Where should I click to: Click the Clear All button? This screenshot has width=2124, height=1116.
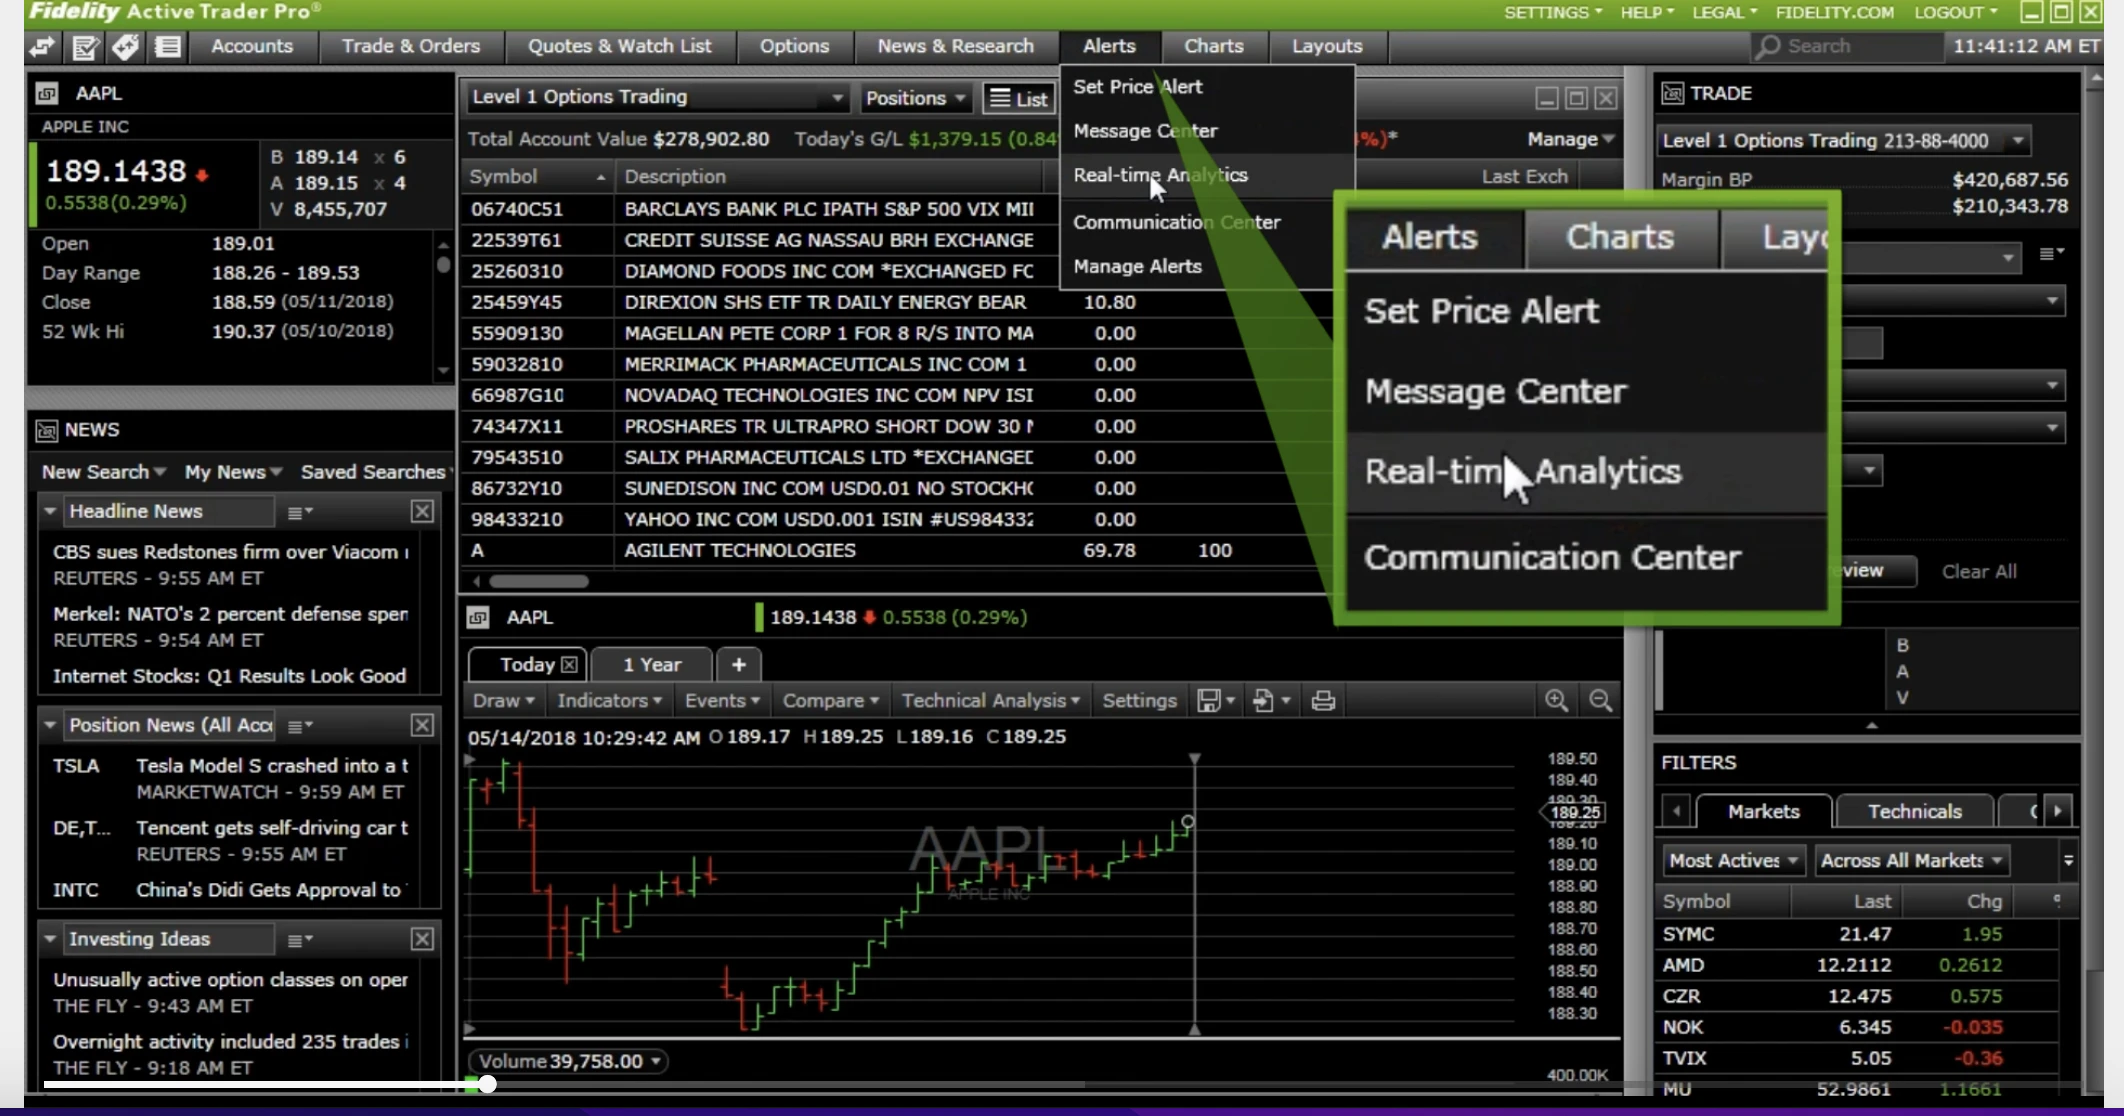tap(1979, 571)
